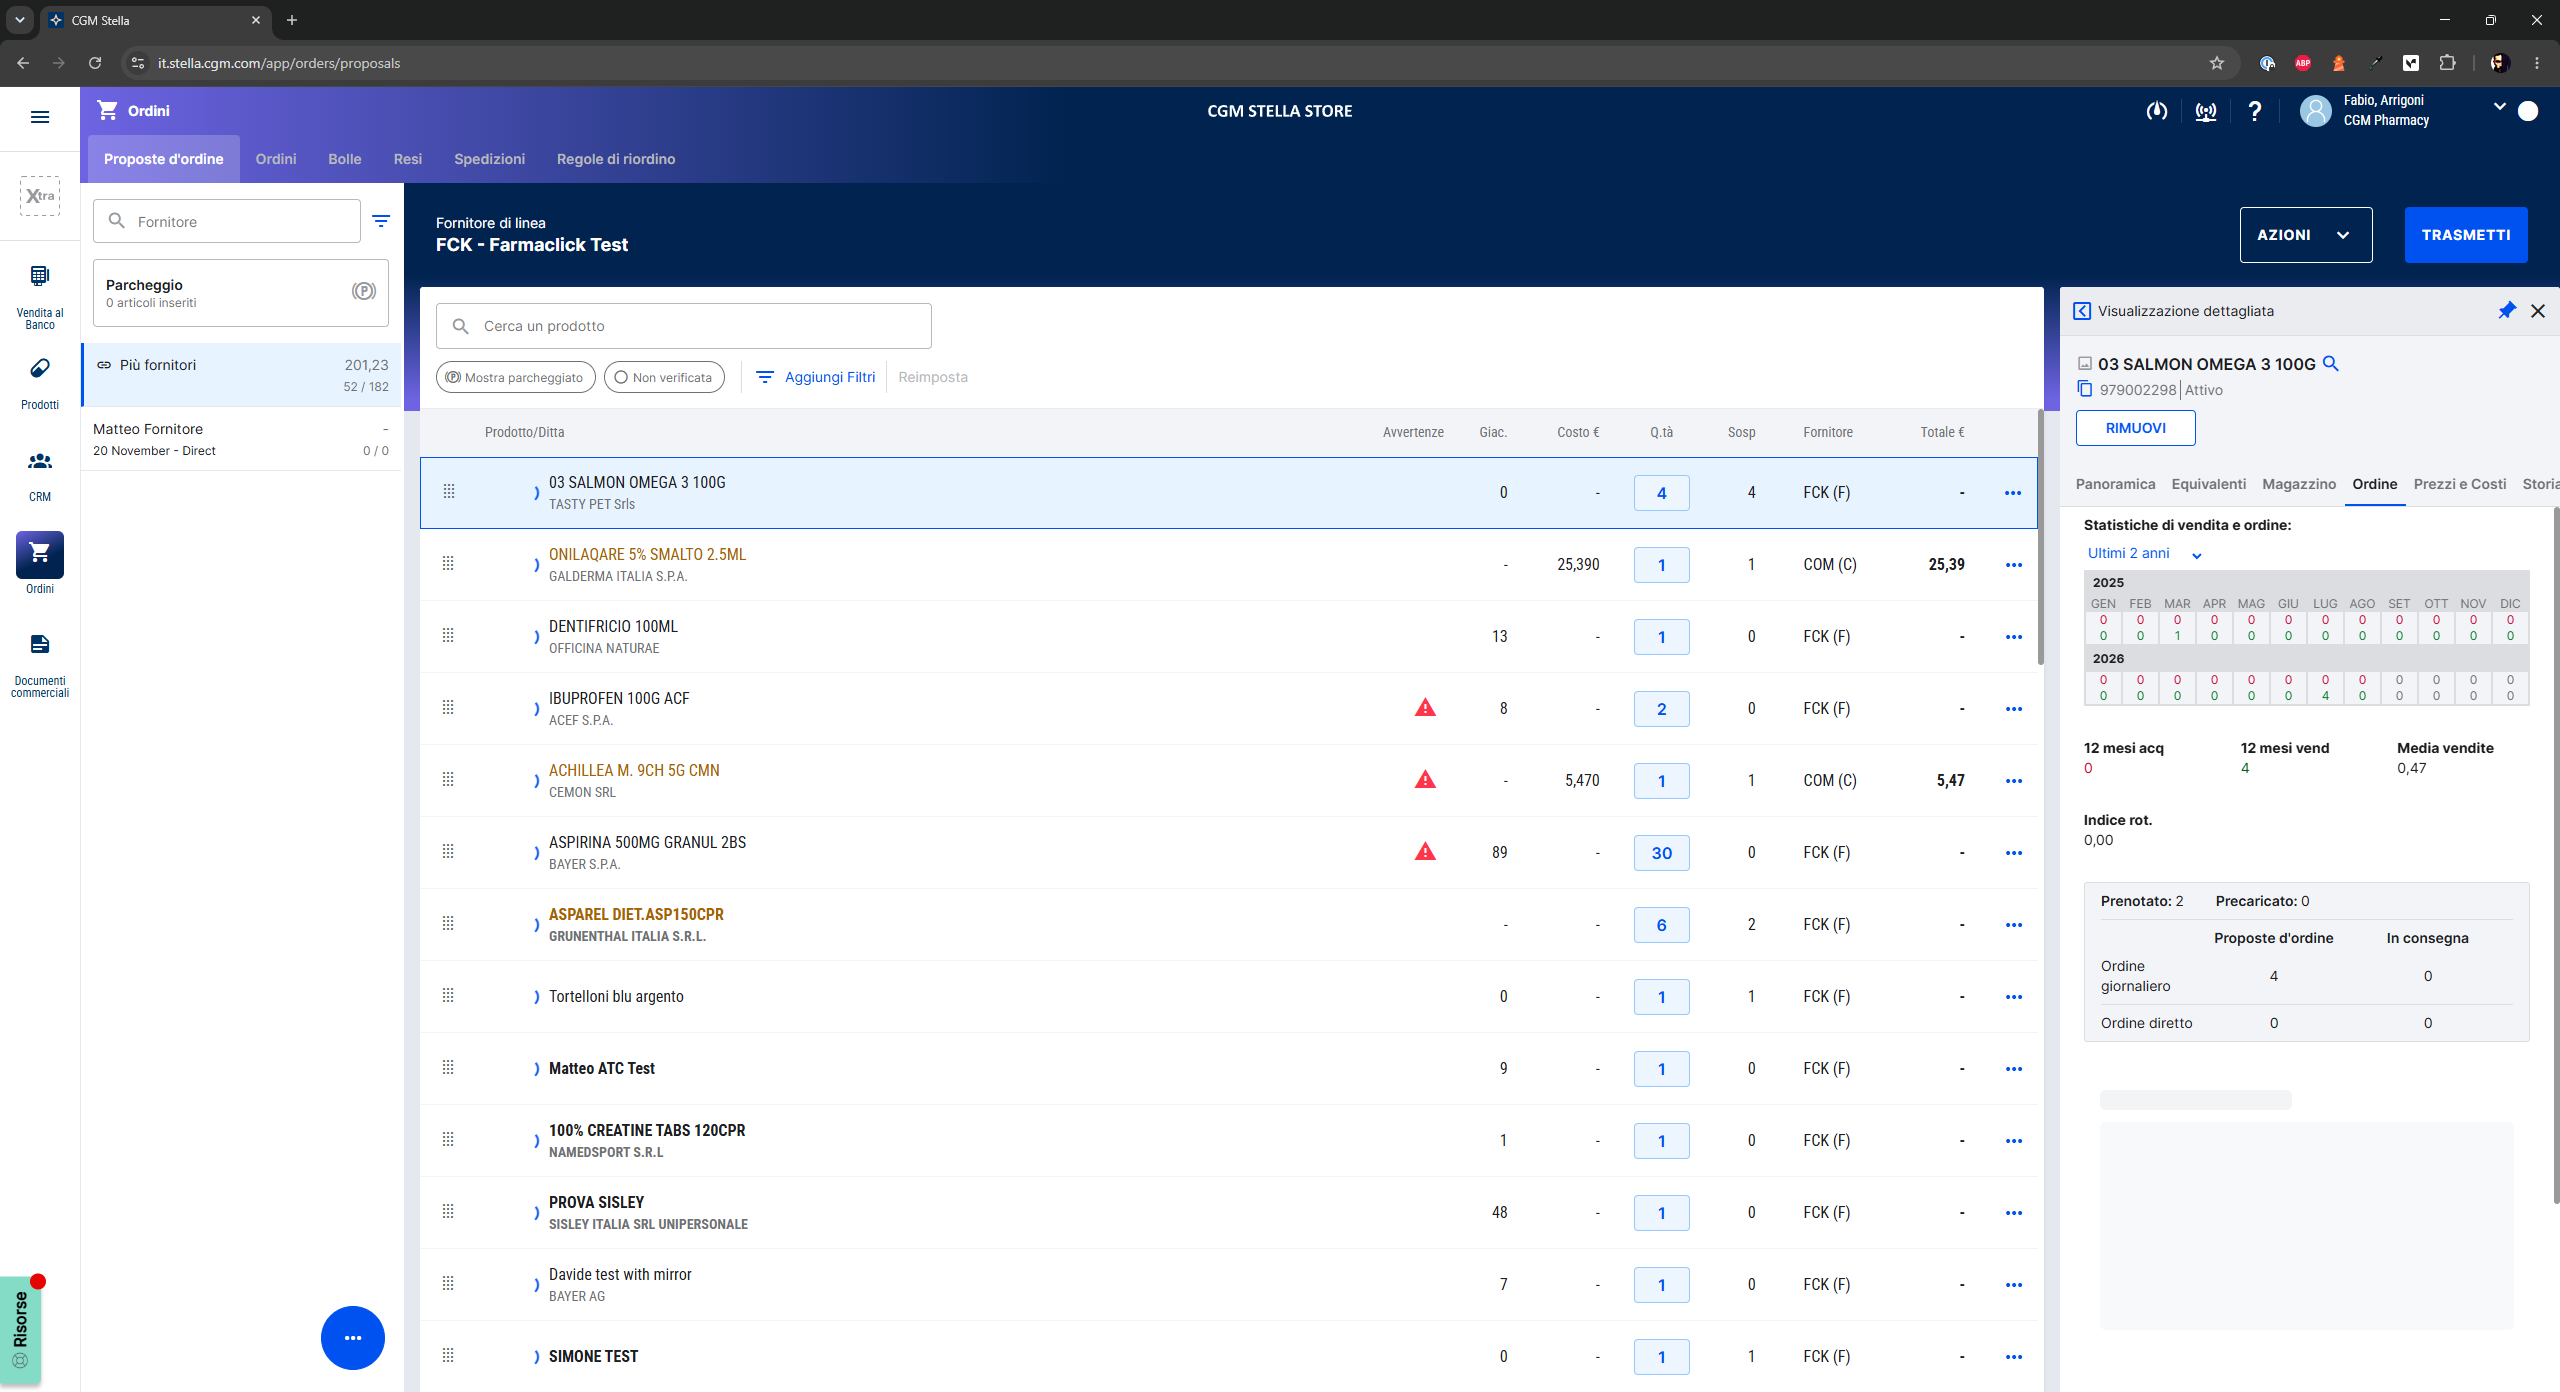Reload the browser page
The width and height of the screenshot is (2560, 1392).
(95, 63)
